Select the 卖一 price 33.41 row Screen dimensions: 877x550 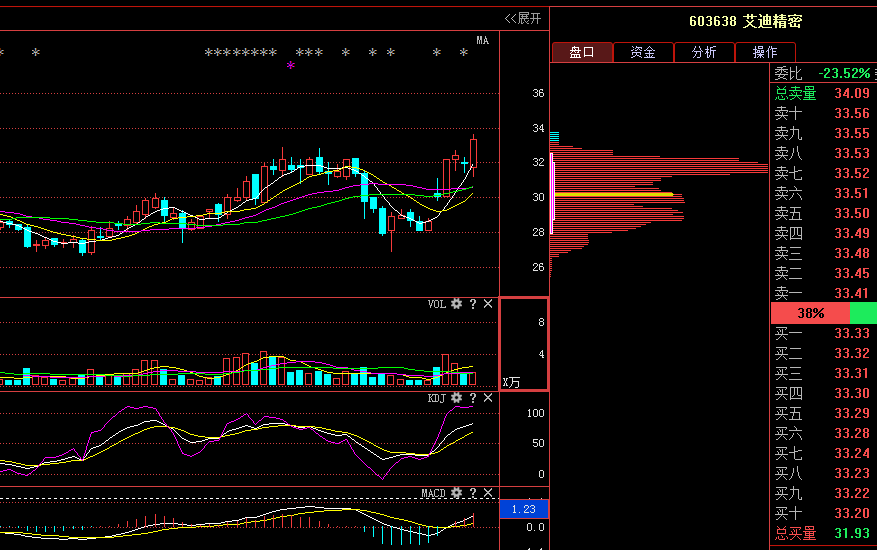822,293
